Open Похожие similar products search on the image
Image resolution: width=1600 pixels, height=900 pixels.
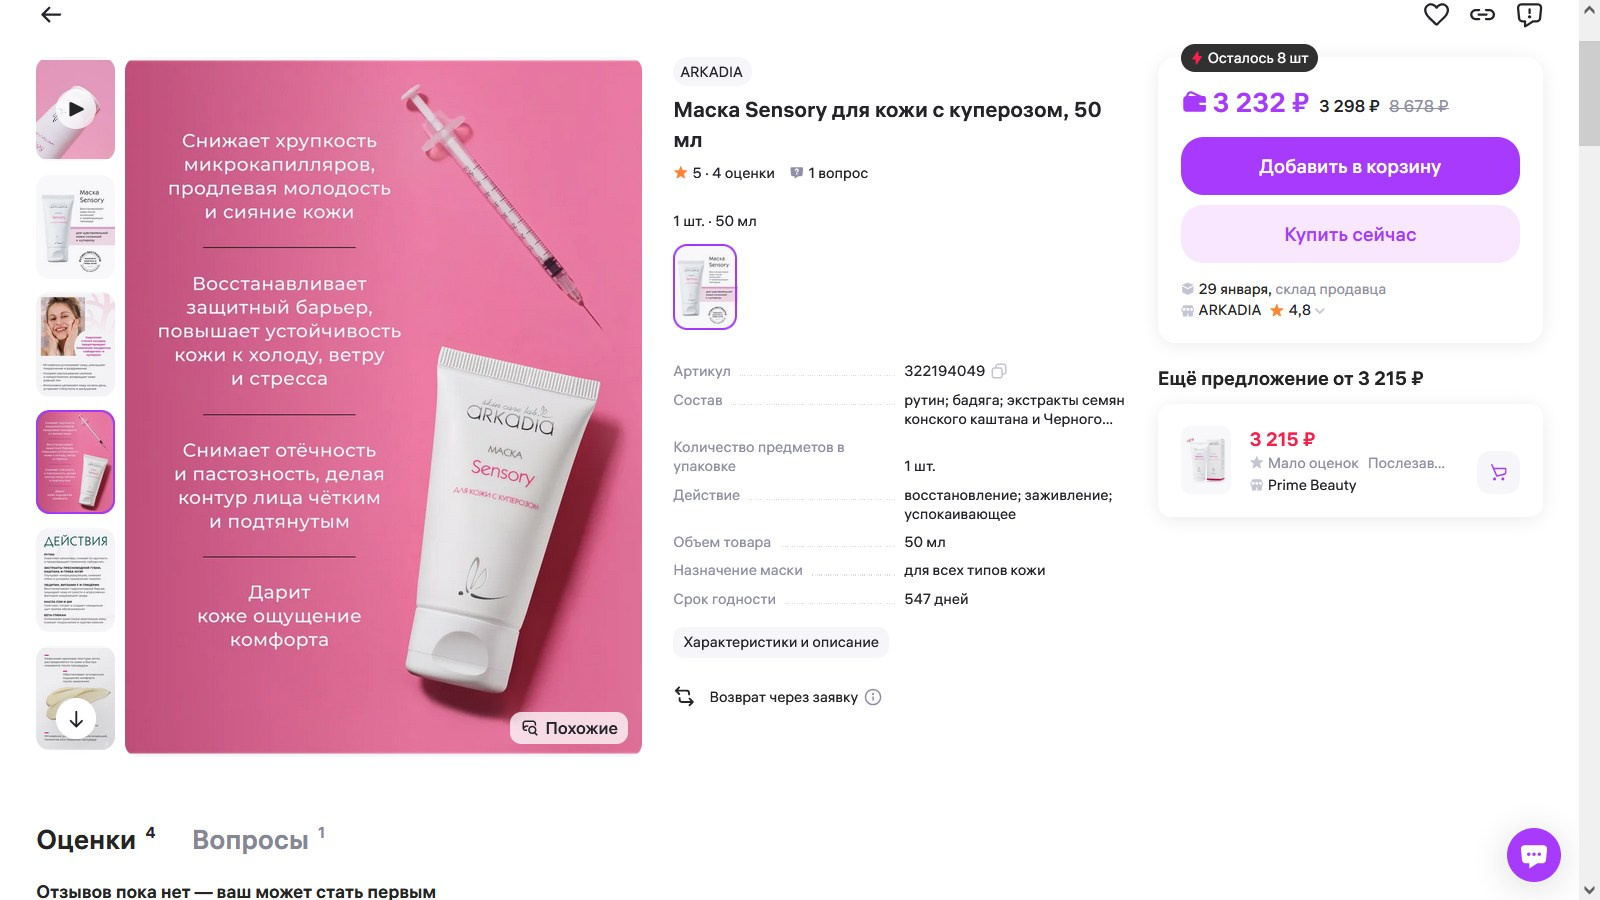568,728
